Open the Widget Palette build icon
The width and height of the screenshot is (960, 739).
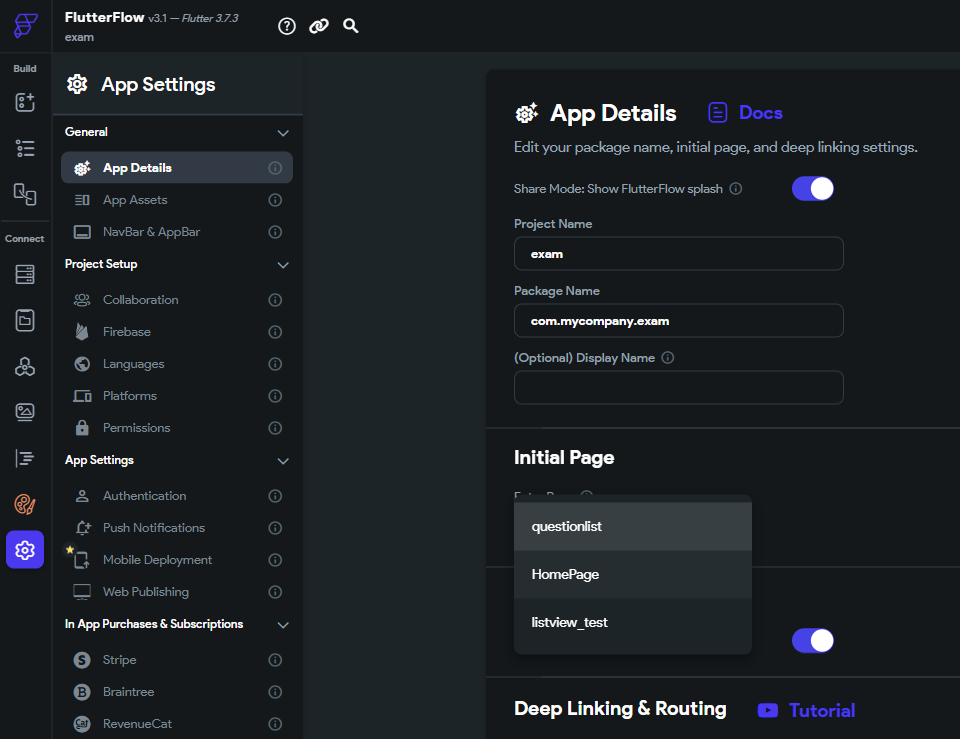pos(25,102)
